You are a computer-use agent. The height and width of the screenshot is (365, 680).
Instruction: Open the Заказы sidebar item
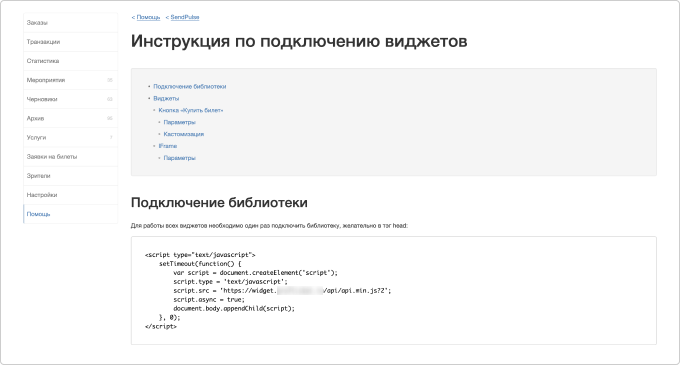click(x=70, y=23)
